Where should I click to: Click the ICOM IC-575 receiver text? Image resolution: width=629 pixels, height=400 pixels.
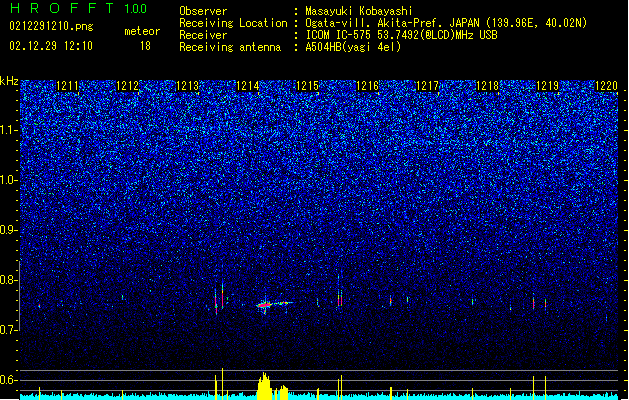tap(401, 35)
